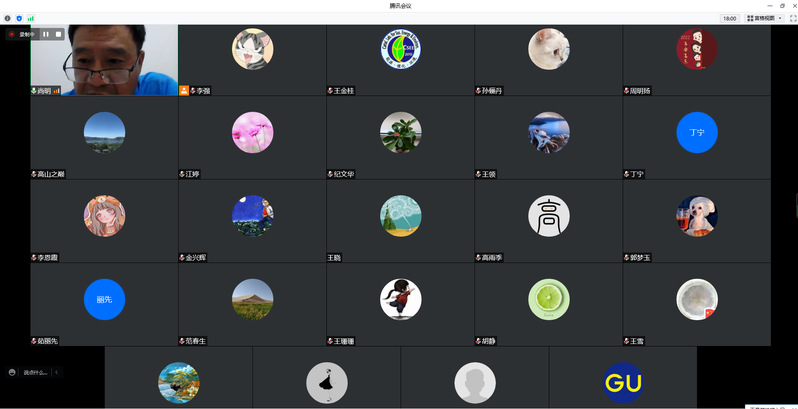Click the blue security shield icon

[19, 18]
